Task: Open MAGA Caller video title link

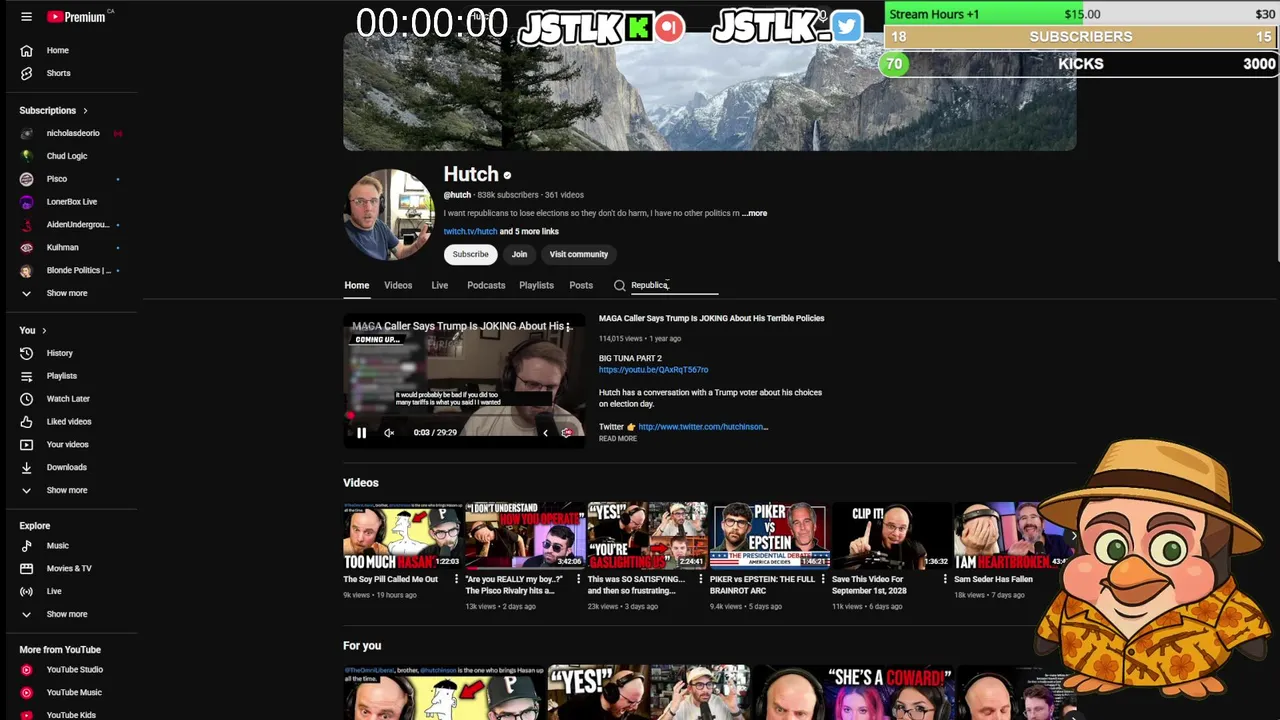Action: 711,318
